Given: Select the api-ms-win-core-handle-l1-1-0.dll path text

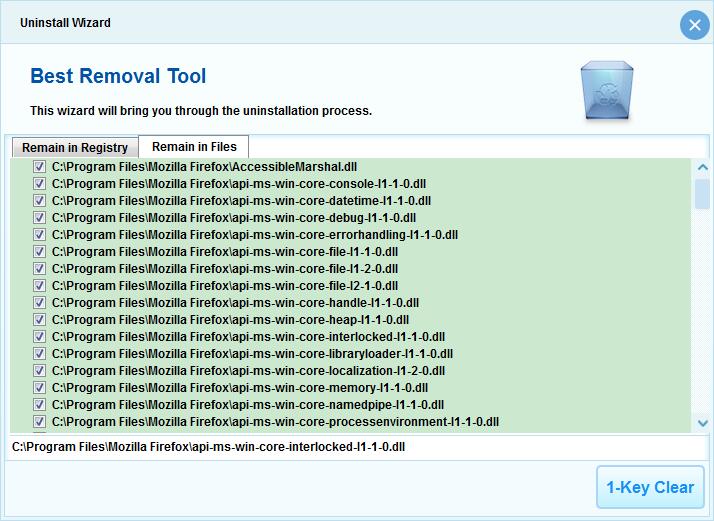Looking at the screenshot, I should pyautogui.click(x=235, y=303).
